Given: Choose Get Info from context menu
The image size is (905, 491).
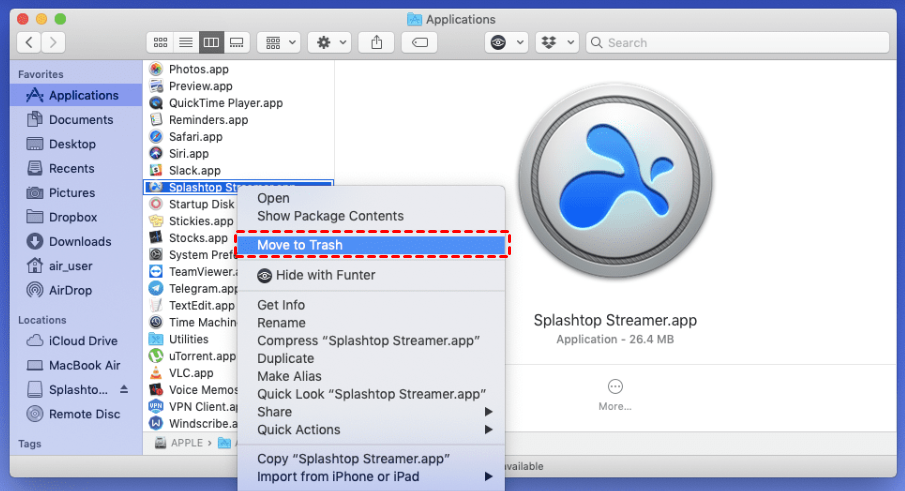Looking at the screenshot, I should 371,305.
